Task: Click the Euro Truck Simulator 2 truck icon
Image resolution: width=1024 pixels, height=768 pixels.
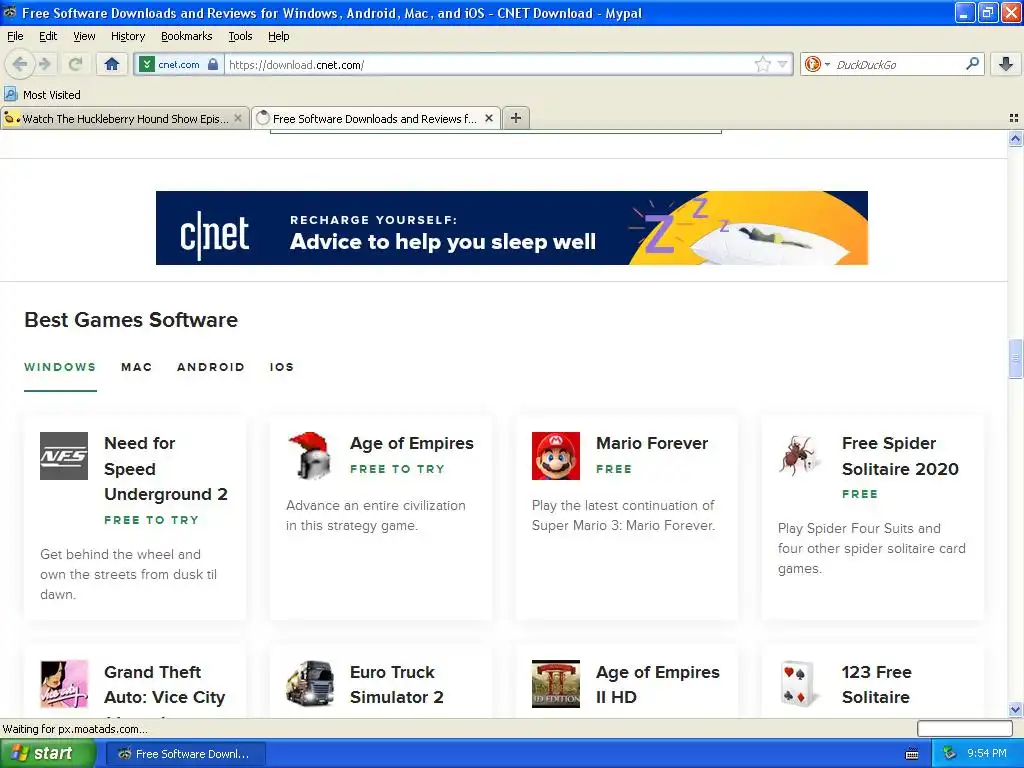Action: pos(310,684)
